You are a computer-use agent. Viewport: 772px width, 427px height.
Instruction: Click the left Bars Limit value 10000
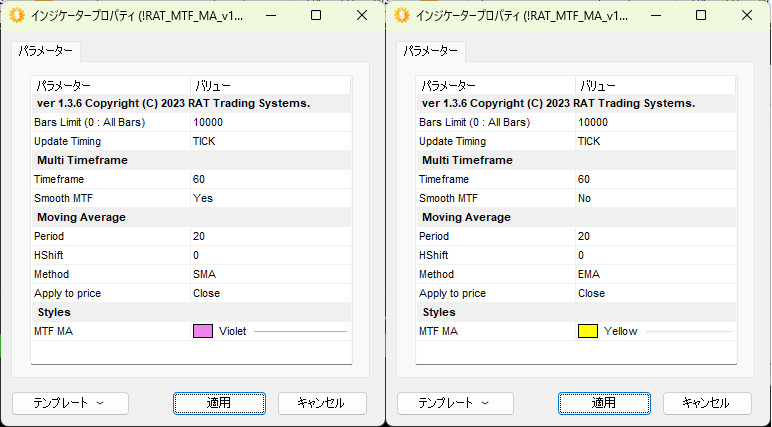coord(208,122)
